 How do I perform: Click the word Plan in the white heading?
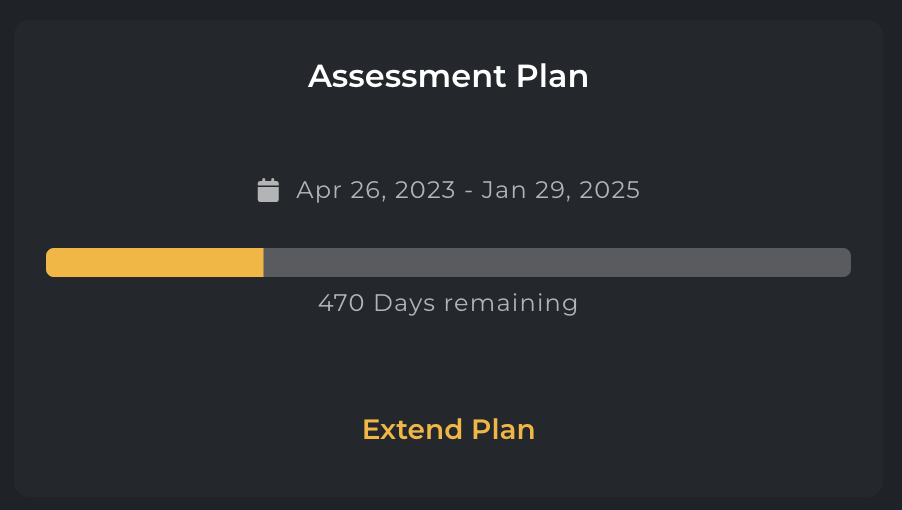pyautogui.click(x=552, y=76)
